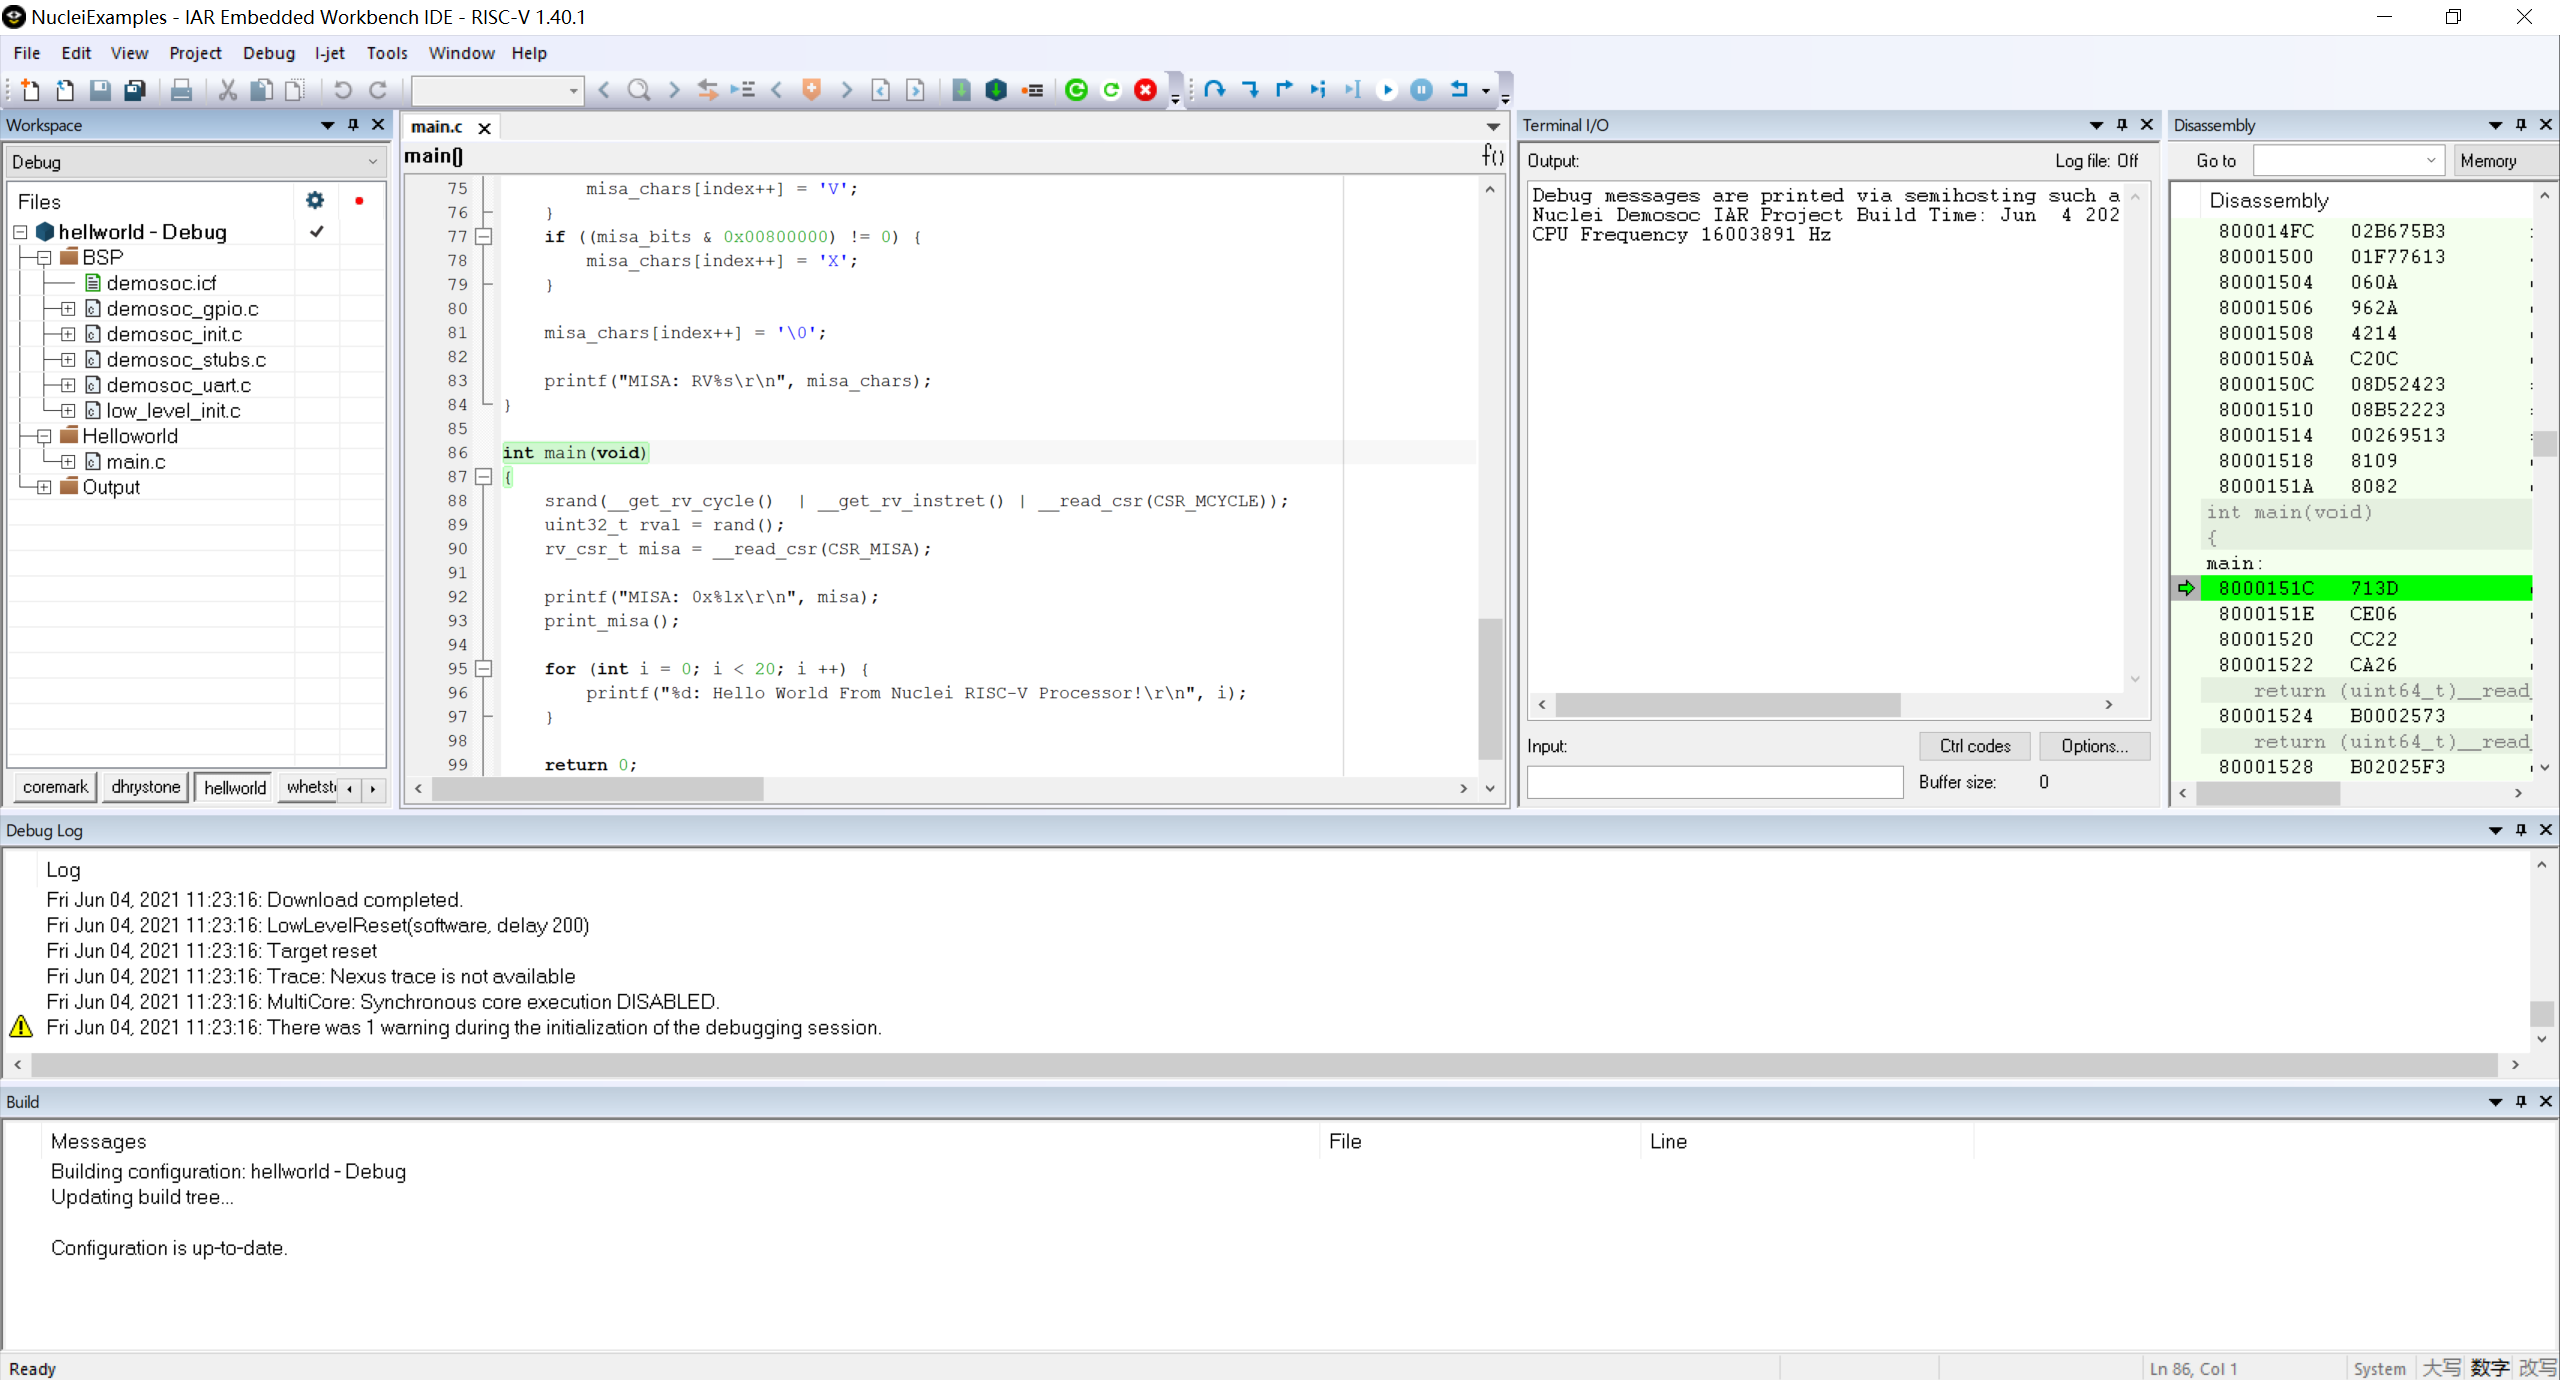
Task: Click the Ctrl codes button
Action: pyautogui.click(x=1974, y=746)
